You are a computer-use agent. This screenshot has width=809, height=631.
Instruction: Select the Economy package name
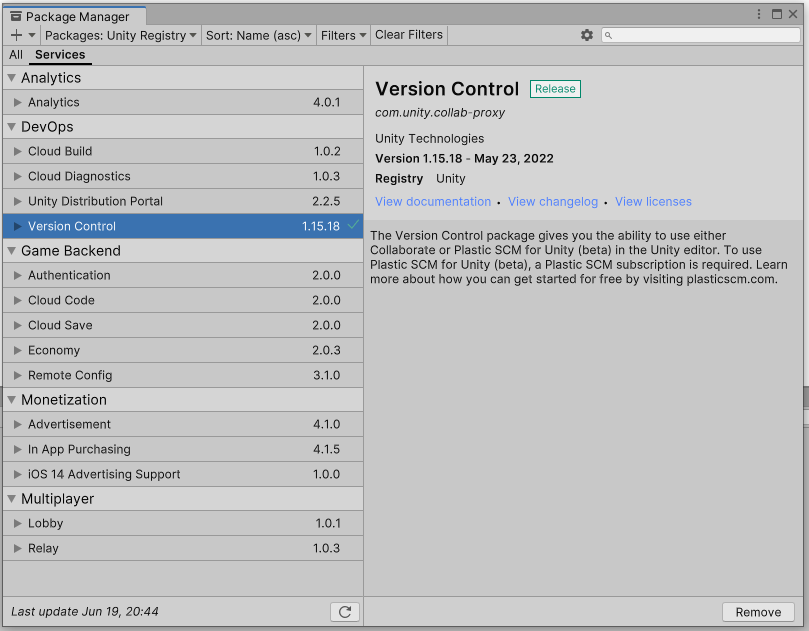tap(54, 350)
